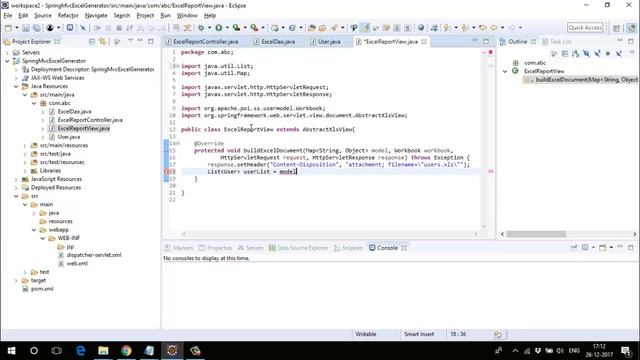Image resolution: width=640 pixels, height=360 pixels.
Task: Click the Open Console icon
Action: pos(603,248)
